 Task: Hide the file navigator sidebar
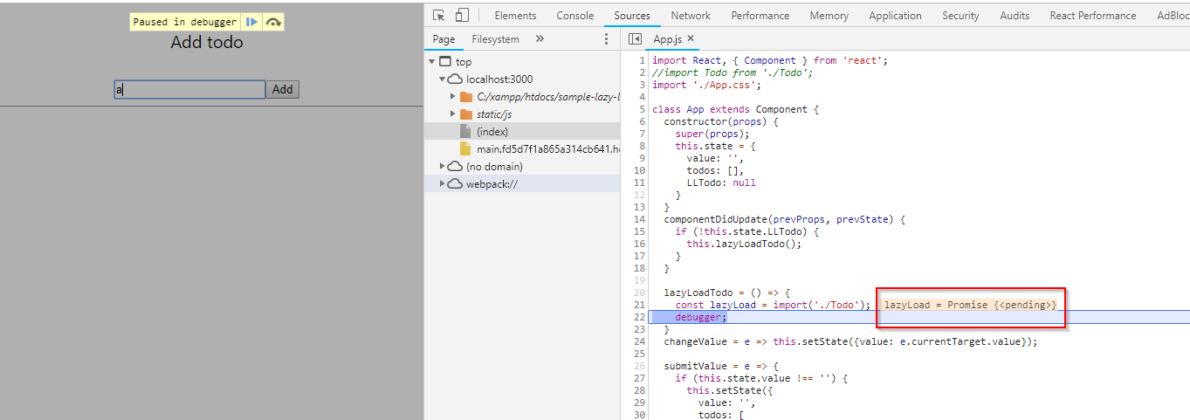coord(634,39)
